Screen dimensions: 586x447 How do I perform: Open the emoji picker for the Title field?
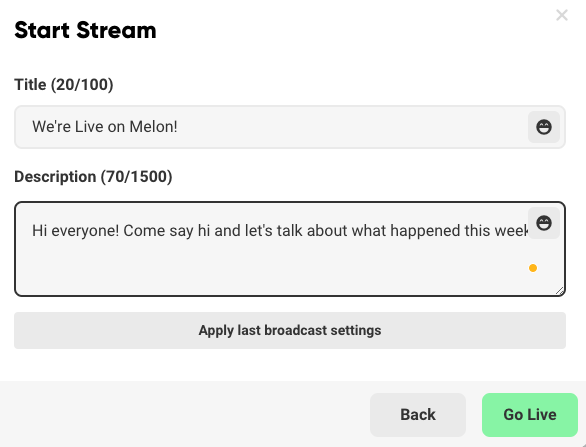click(x=544, y=127)
